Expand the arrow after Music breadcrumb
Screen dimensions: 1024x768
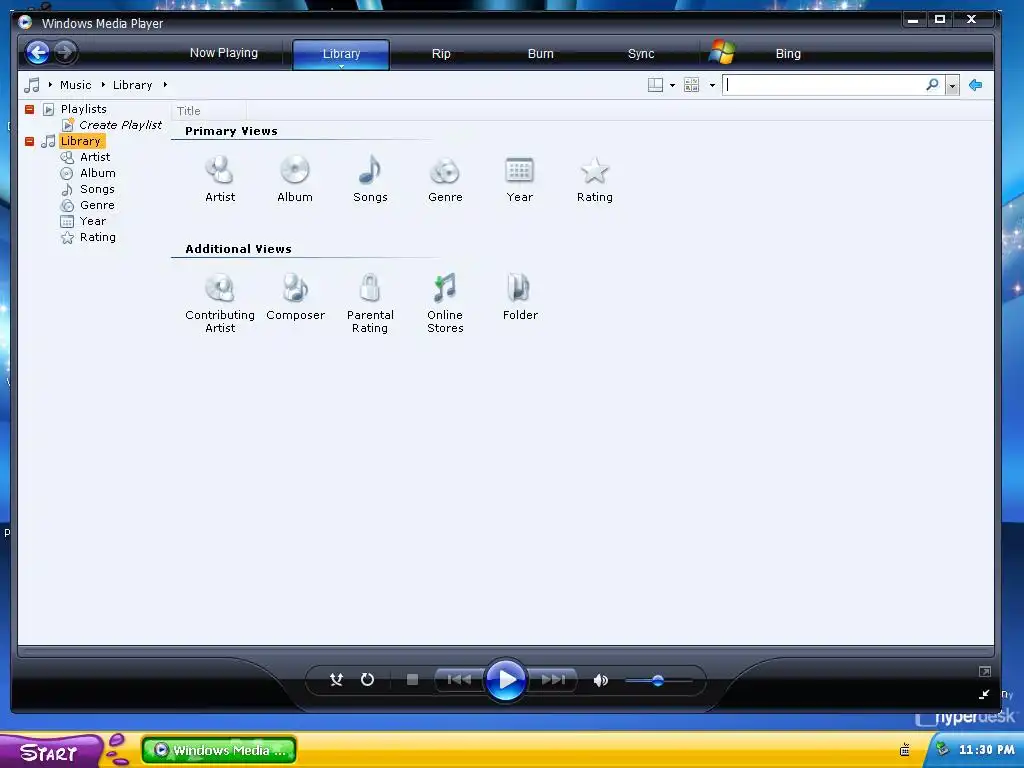[x=103, y=85]
